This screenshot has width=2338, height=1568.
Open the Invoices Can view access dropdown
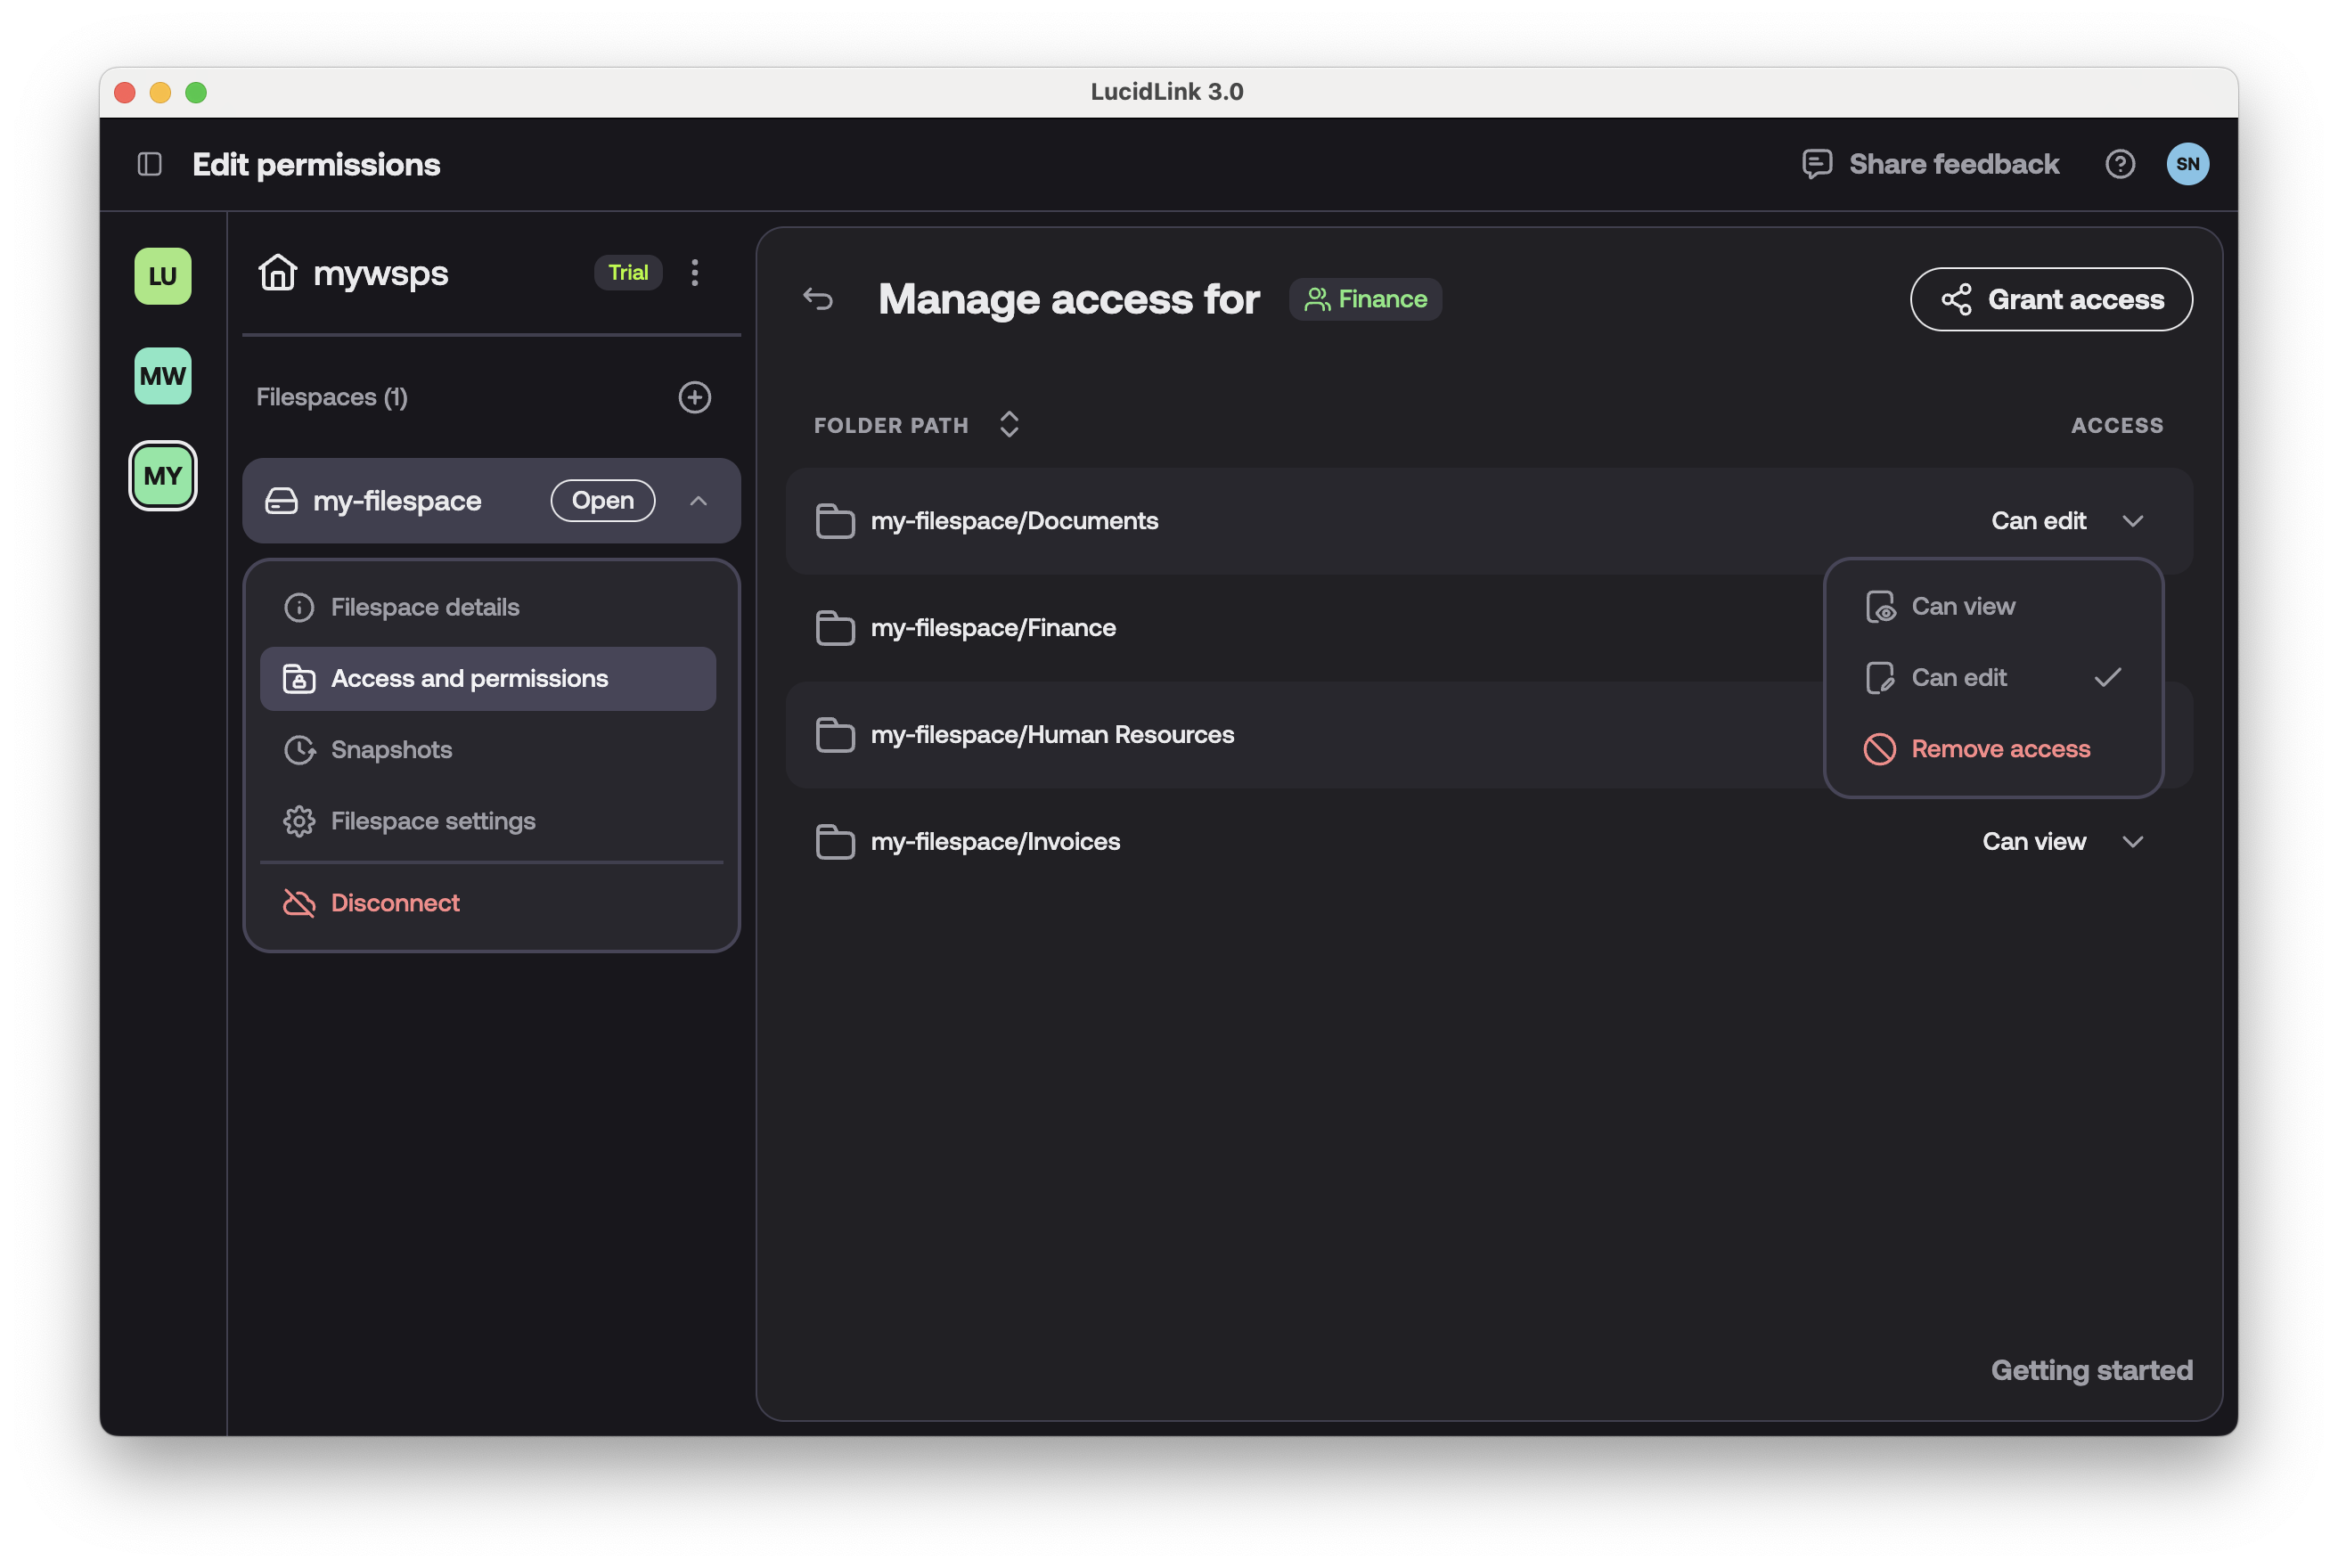2062,842
